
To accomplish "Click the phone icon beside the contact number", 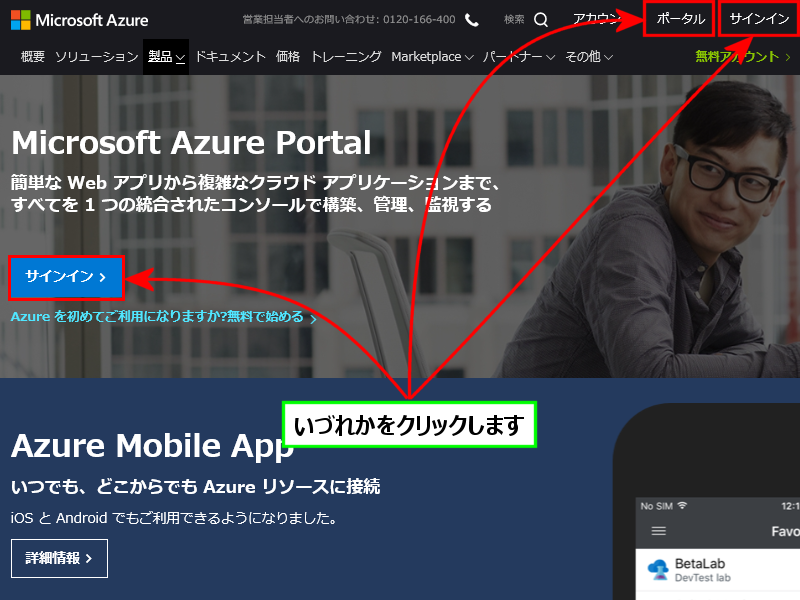I will coord(472,20).
